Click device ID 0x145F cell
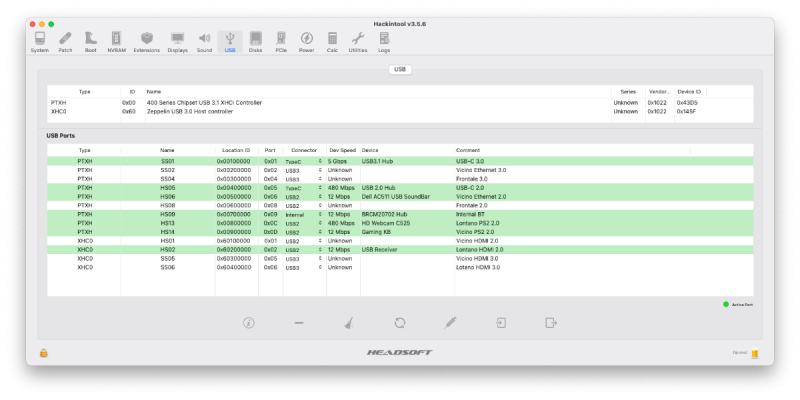The width and height of the screenshot is (800, 400). (x=686, y=111)
